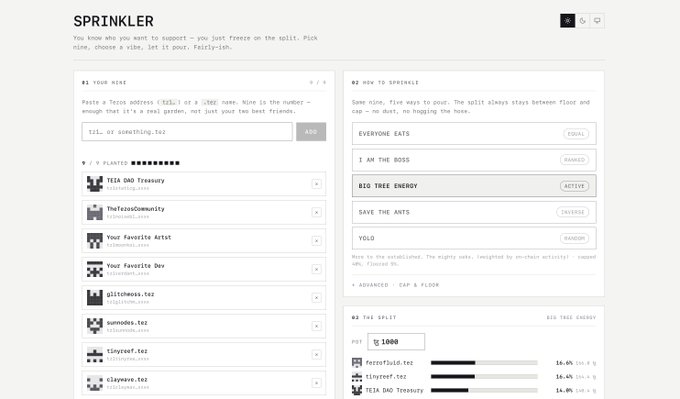Screen dimensions: 680x399
Task: Click the claywave.tez name
Action: 127,379
